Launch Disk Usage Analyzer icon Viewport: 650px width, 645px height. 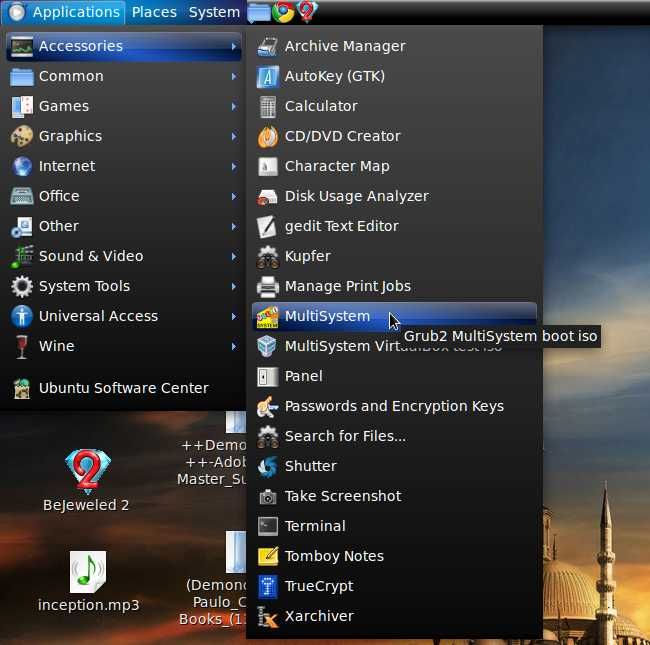click(x=268, y=196)
